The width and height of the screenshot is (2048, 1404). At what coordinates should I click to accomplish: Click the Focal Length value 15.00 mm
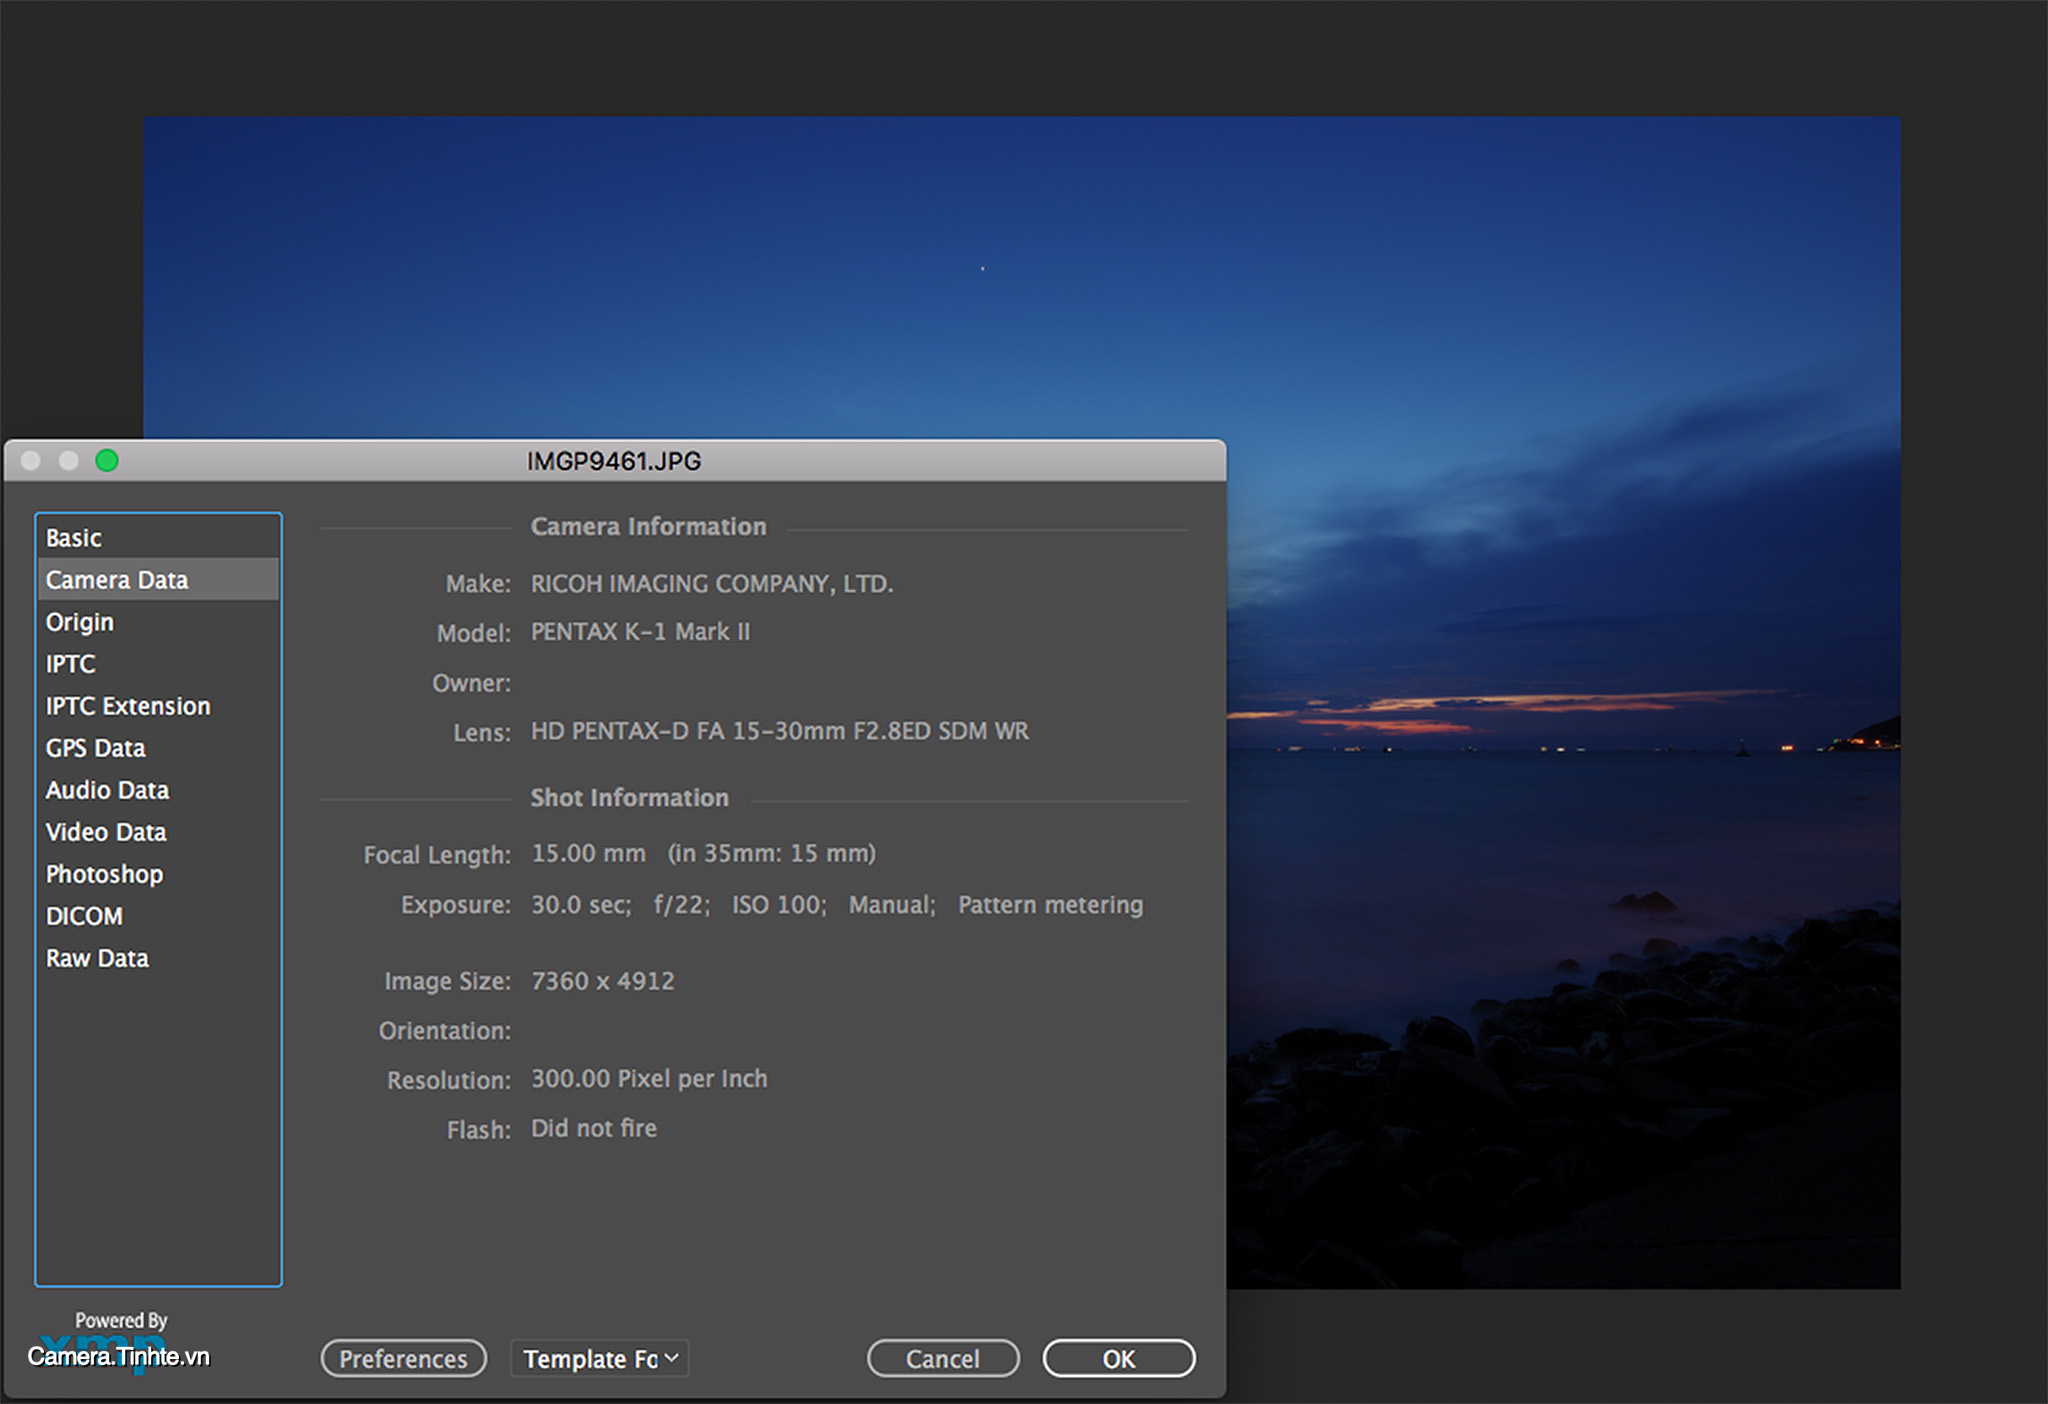(588, 853)
